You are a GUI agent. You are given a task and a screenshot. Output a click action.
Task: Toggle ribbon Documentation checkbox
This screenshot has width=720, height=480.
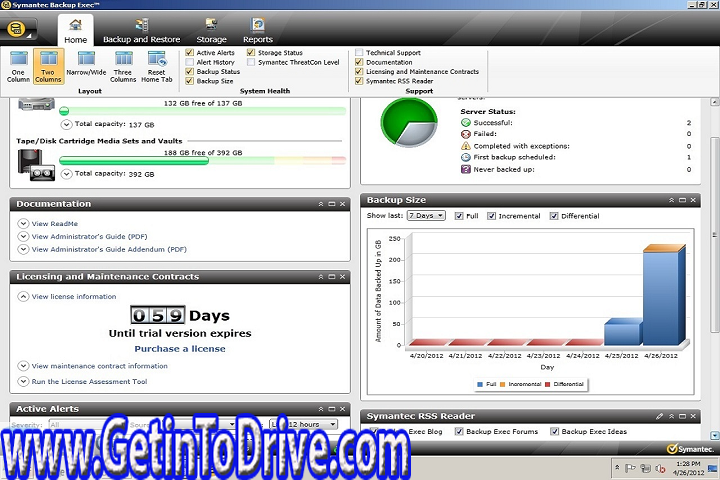(359, 62)
